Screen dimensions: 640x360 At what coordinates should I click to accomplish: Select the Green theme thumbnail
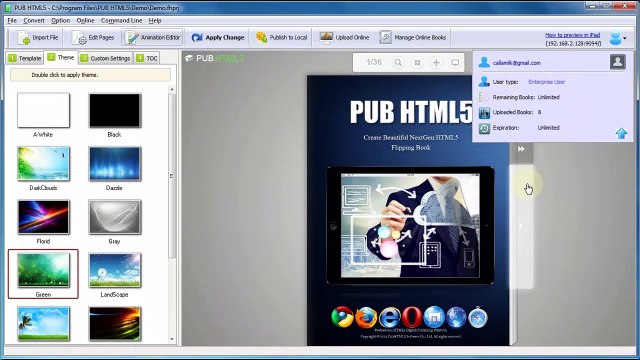pyautogui.click(x=43, y=270)
